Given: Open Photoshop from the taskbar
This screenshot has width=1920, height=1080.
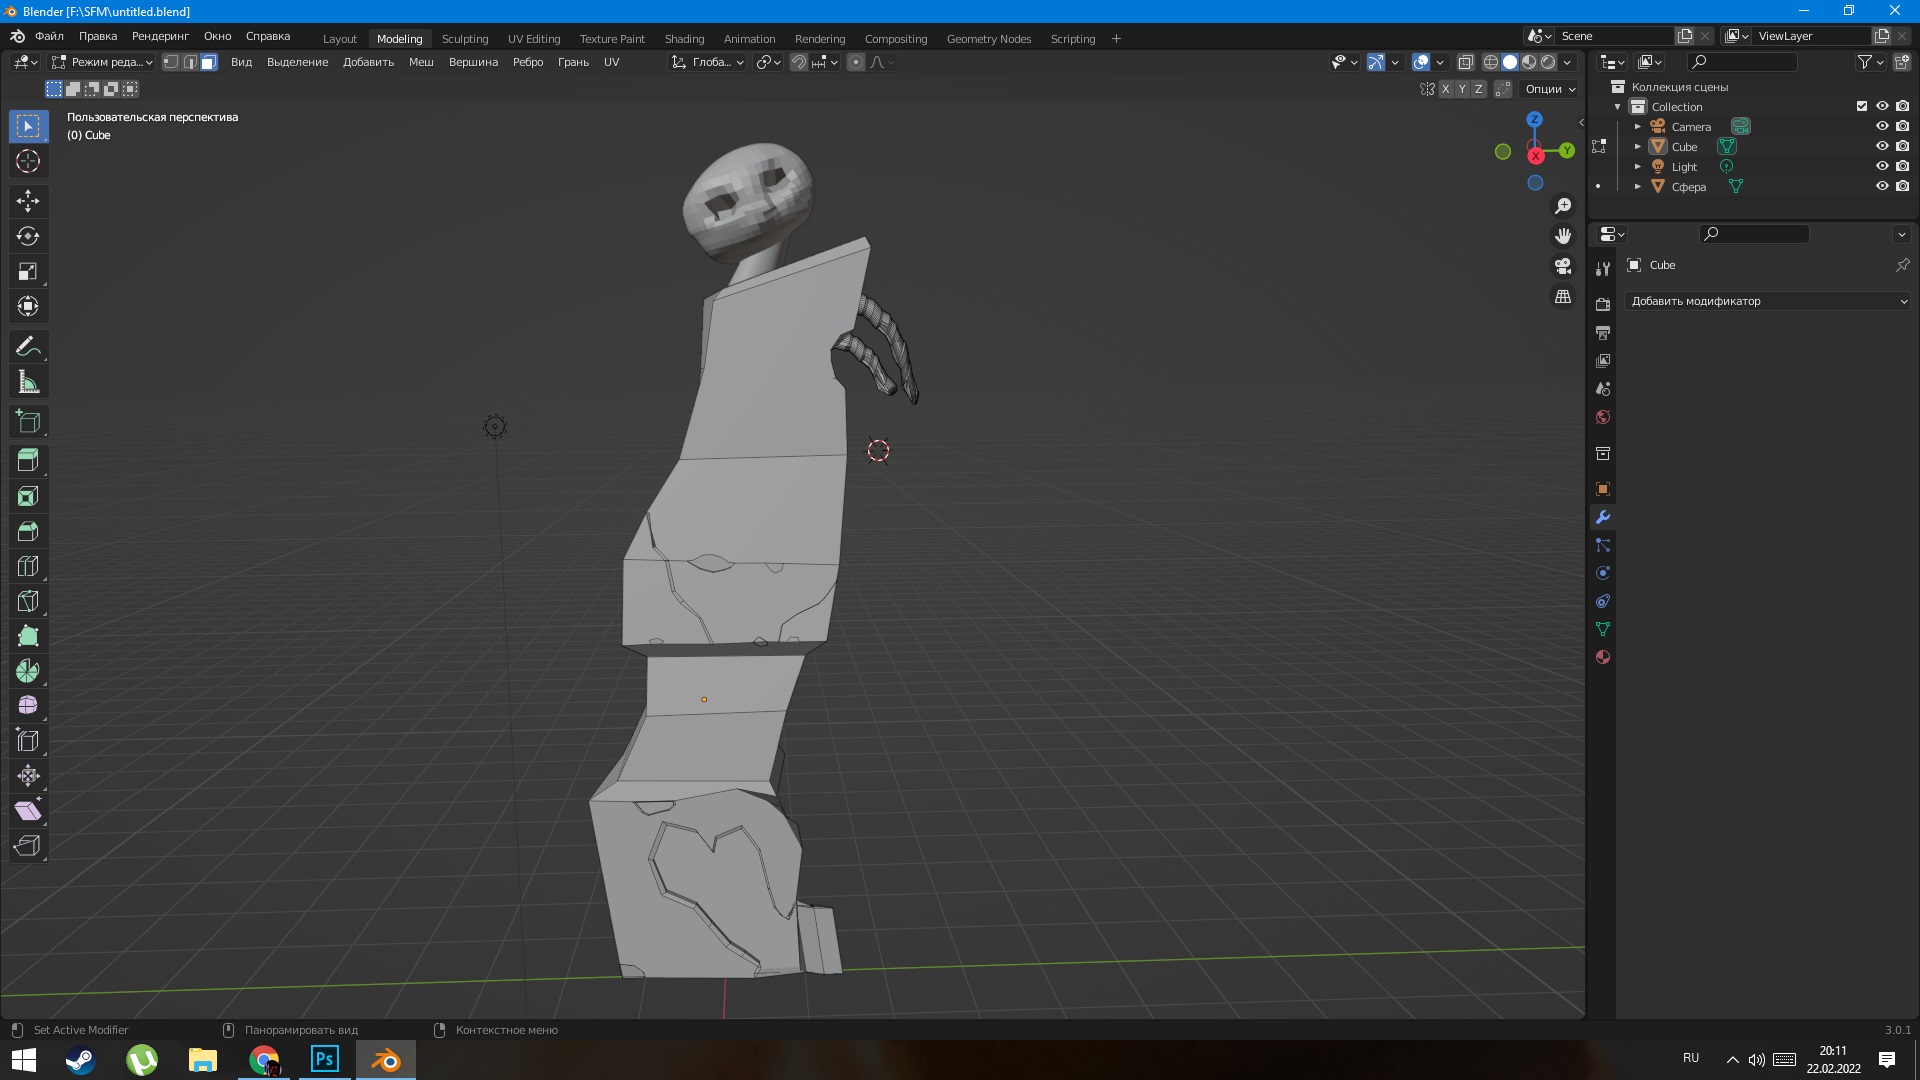Looking at the screenshot, I should [x=325, y=1059].
